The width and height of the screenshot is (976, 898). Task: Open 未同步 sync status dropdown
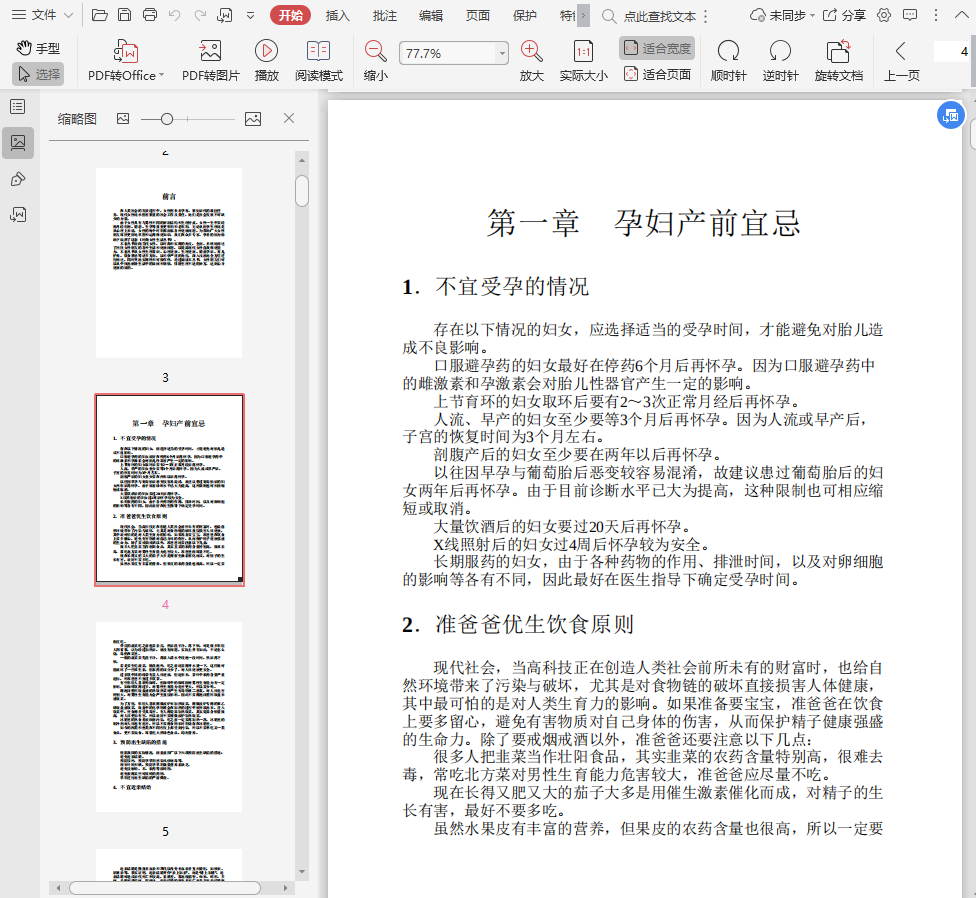tap(782, 16)
